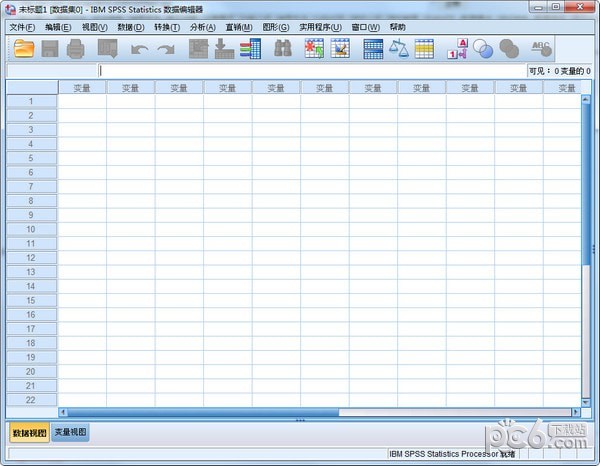Screen dimensions: 600x466
Task: Open the 视图(V) menu
Action: [x=95, y=27]
